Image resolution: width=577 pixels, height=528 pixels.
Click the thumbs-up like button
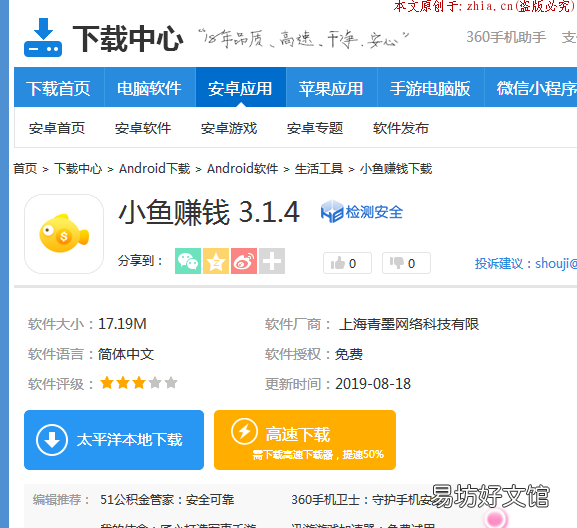347,263
